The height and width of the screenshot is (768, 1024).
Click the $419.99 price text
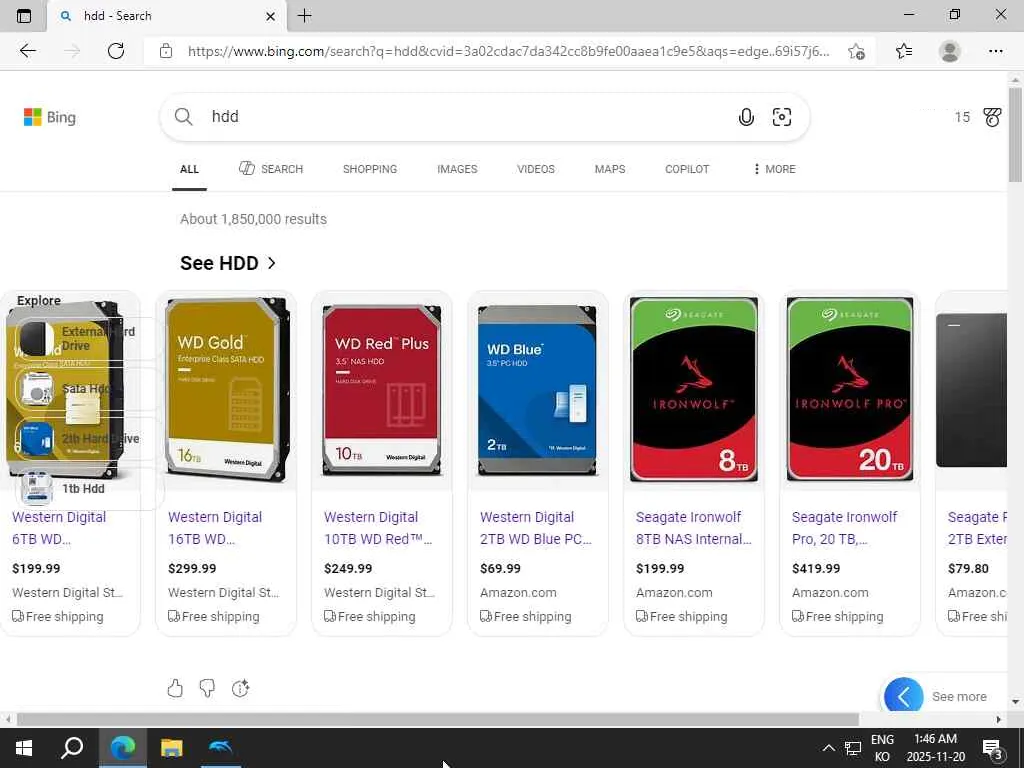tap(816, 569)
